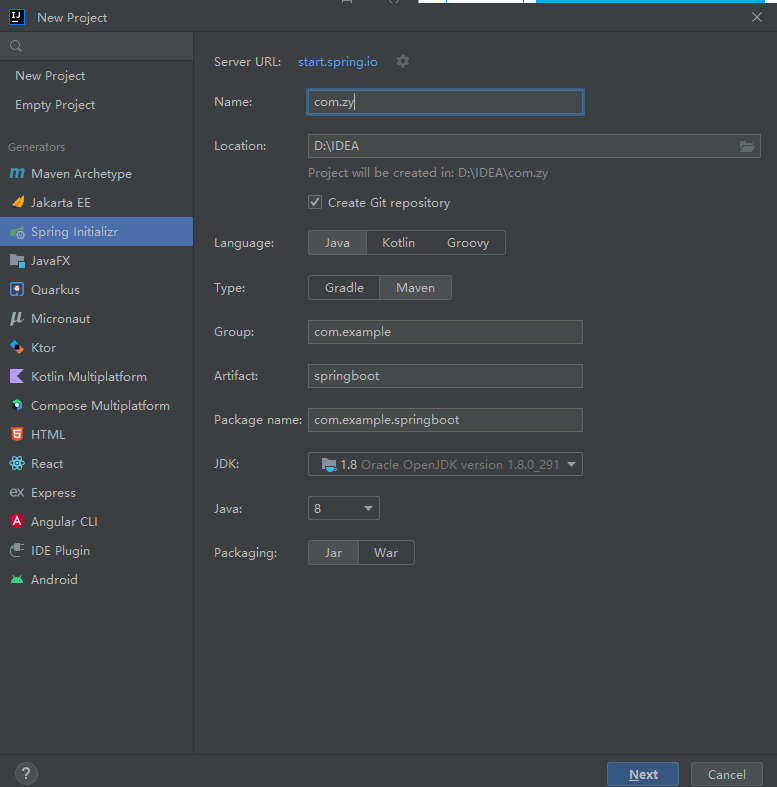The image size is (777, 787).
Task: Select the Maven Archetype generator
Action: (x=81, y=174)
